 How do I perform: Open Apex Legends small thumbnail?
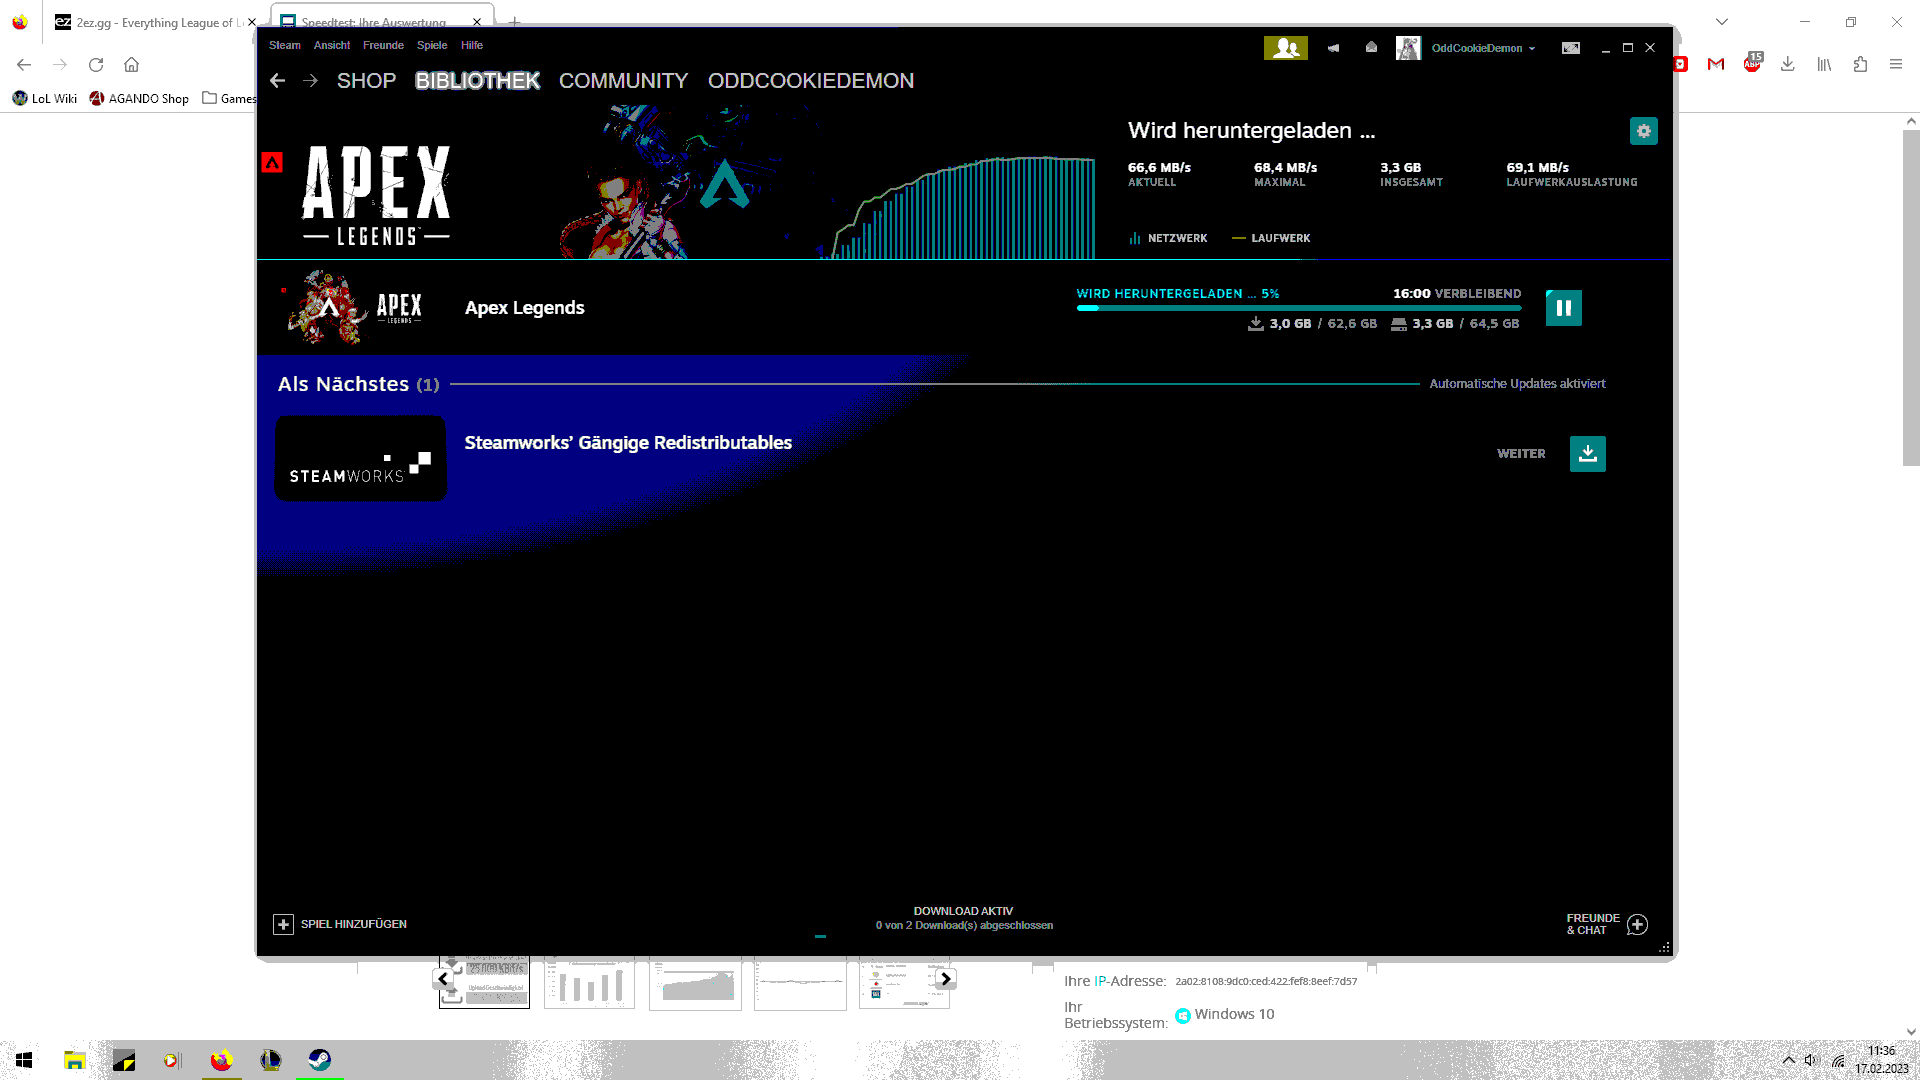354,307
